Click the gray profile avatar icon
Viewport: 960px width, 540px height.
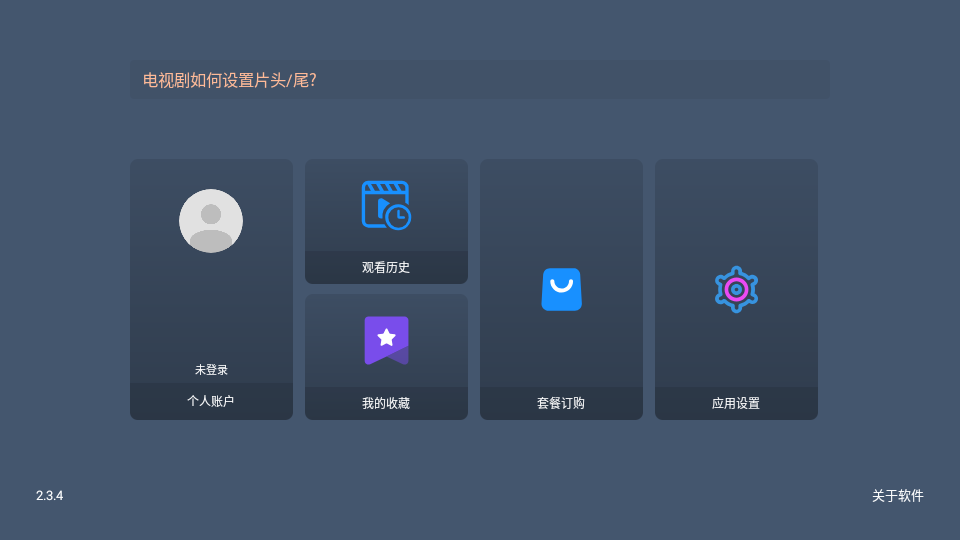tap(211, 221)
